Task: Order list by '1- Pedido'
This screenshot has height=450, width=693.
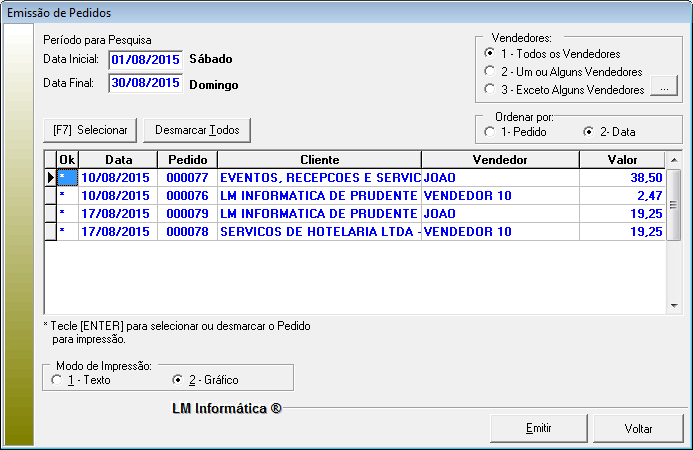Action: [489, 131]
